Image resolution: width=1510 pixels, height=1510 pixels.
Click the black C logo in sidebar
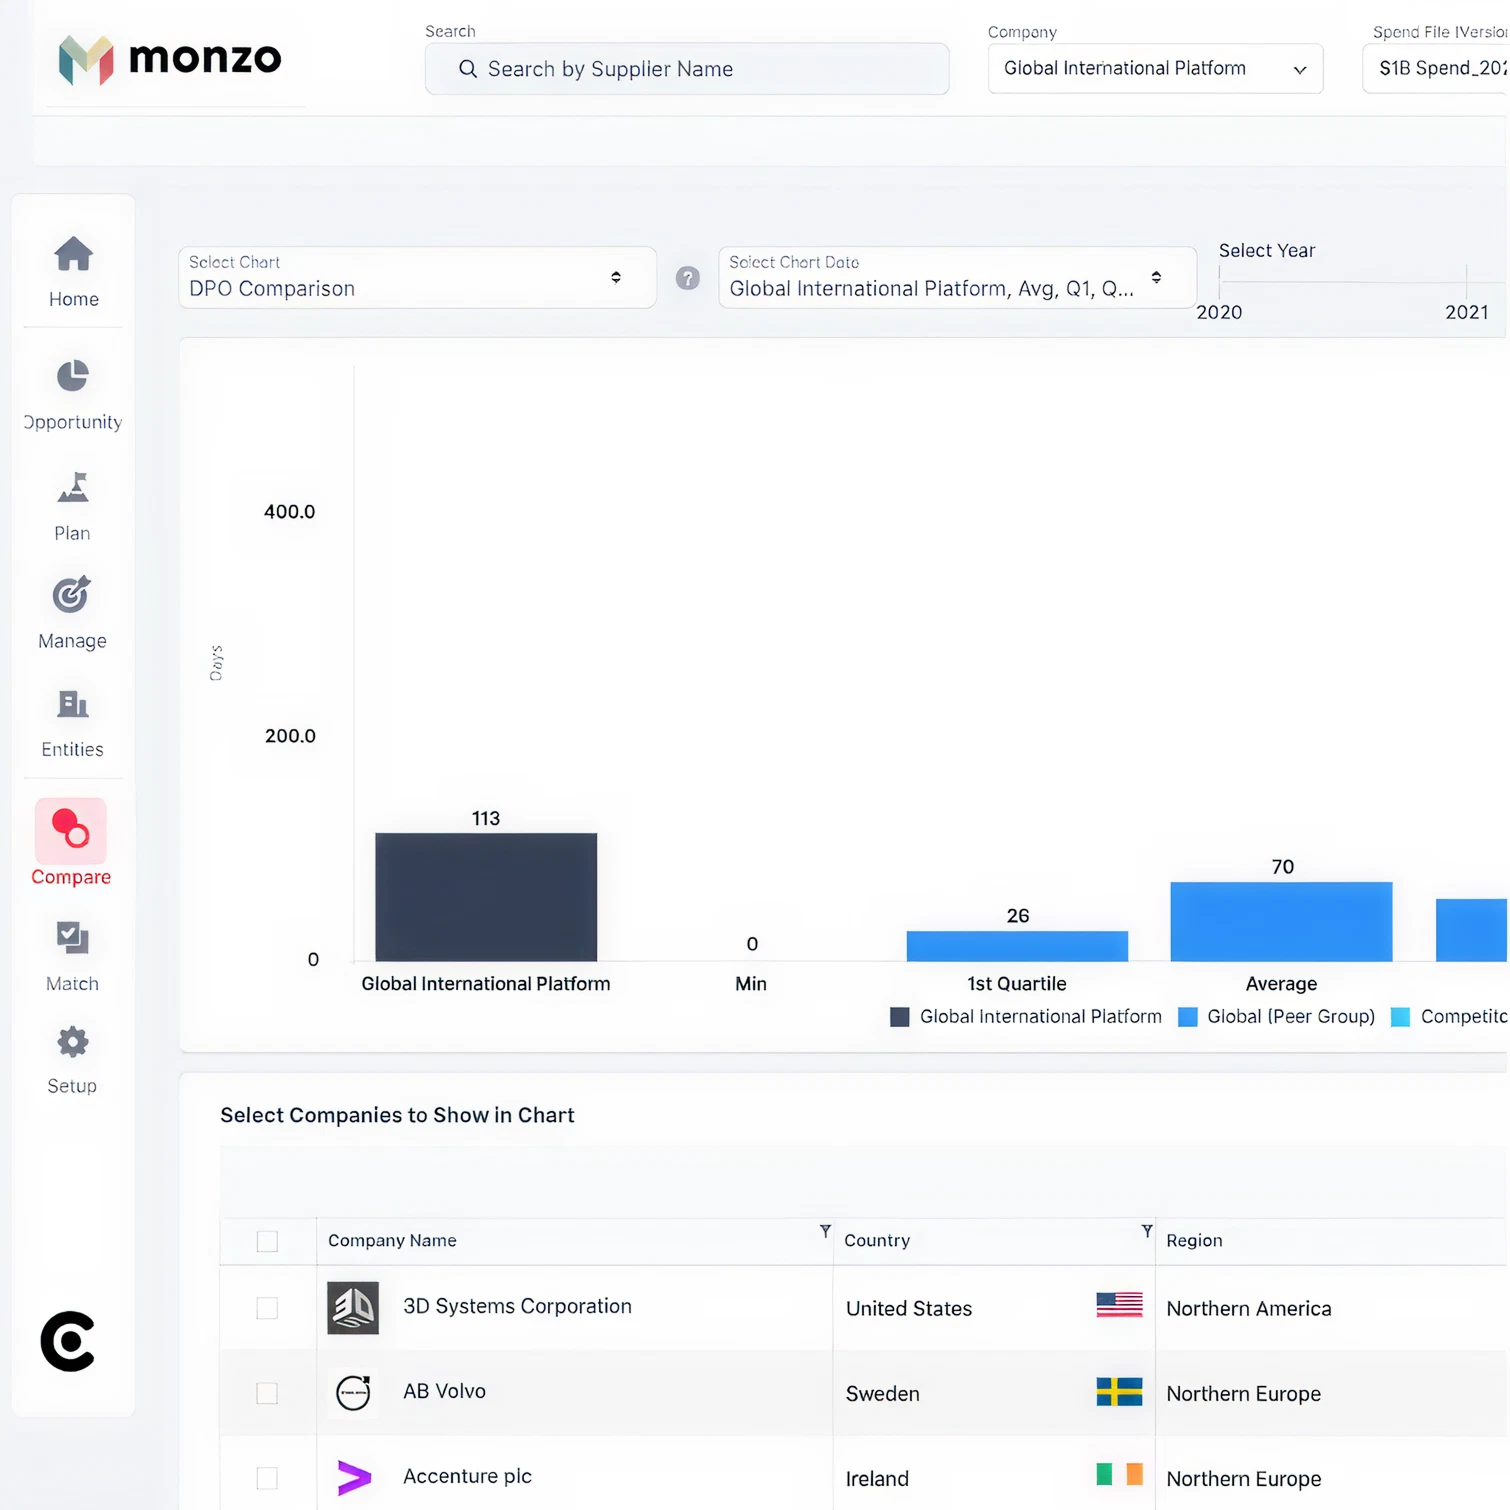[x=68, y=1341]
